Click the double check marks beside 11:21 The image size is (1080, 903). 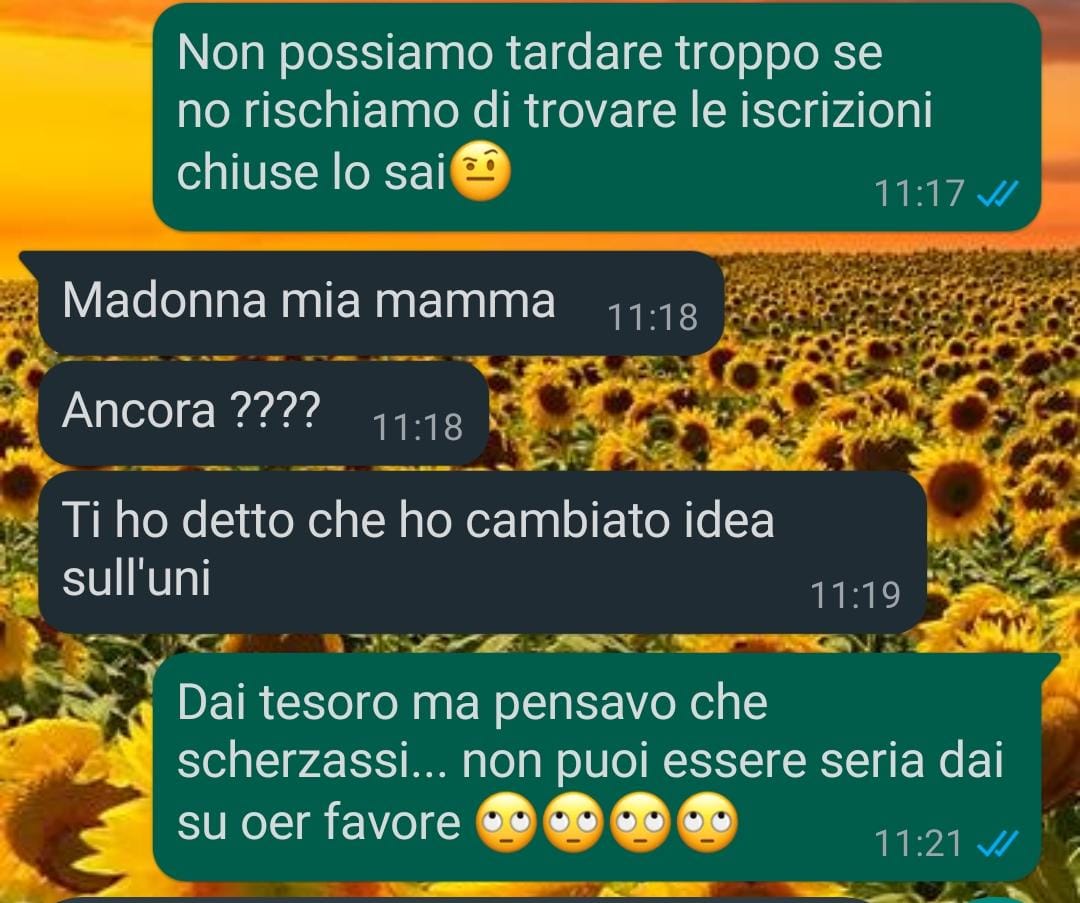[x=997, y=843]
